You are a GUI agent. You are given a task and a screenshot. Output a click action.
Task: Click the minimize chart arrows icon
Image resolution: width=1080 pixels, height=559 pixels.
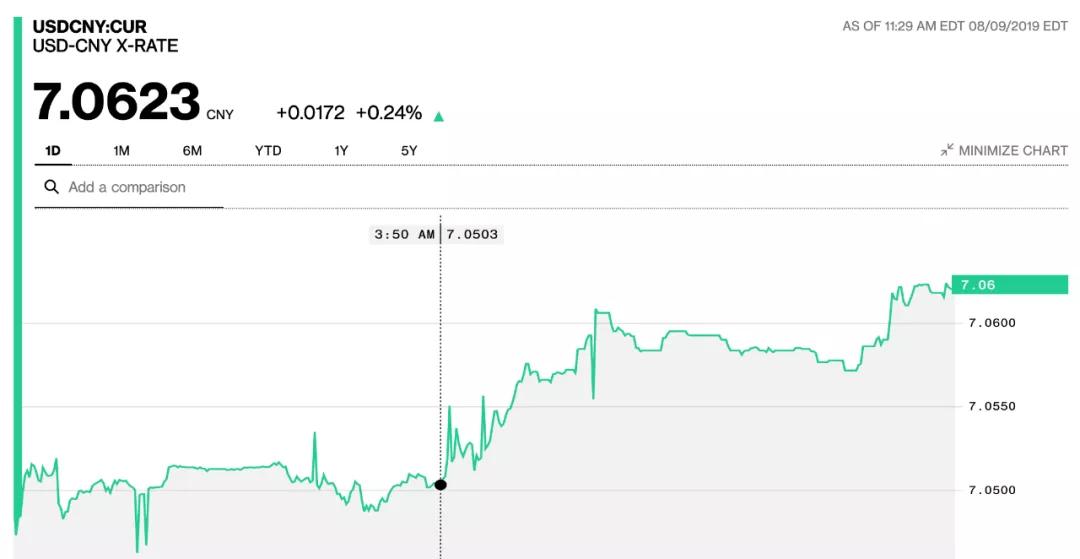tap(947, 150)
